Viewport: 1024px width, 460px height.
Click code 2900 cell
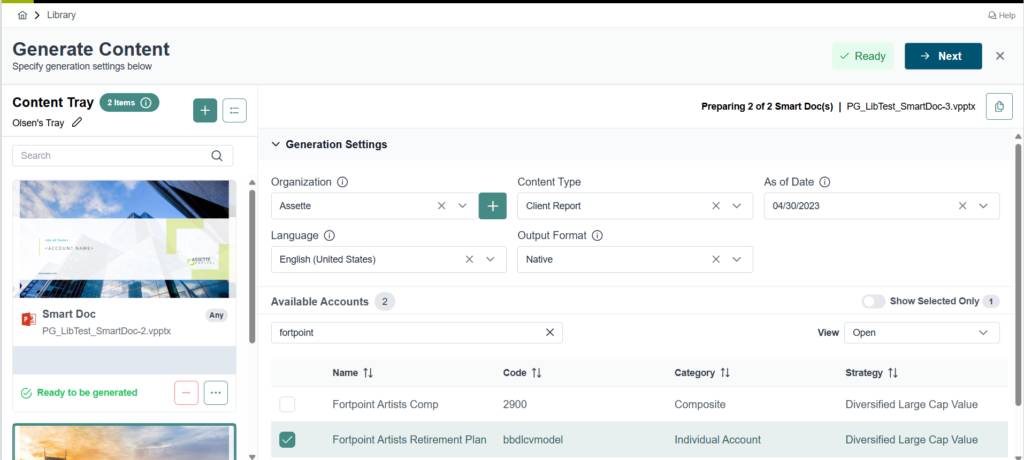(x=515, y=404)
